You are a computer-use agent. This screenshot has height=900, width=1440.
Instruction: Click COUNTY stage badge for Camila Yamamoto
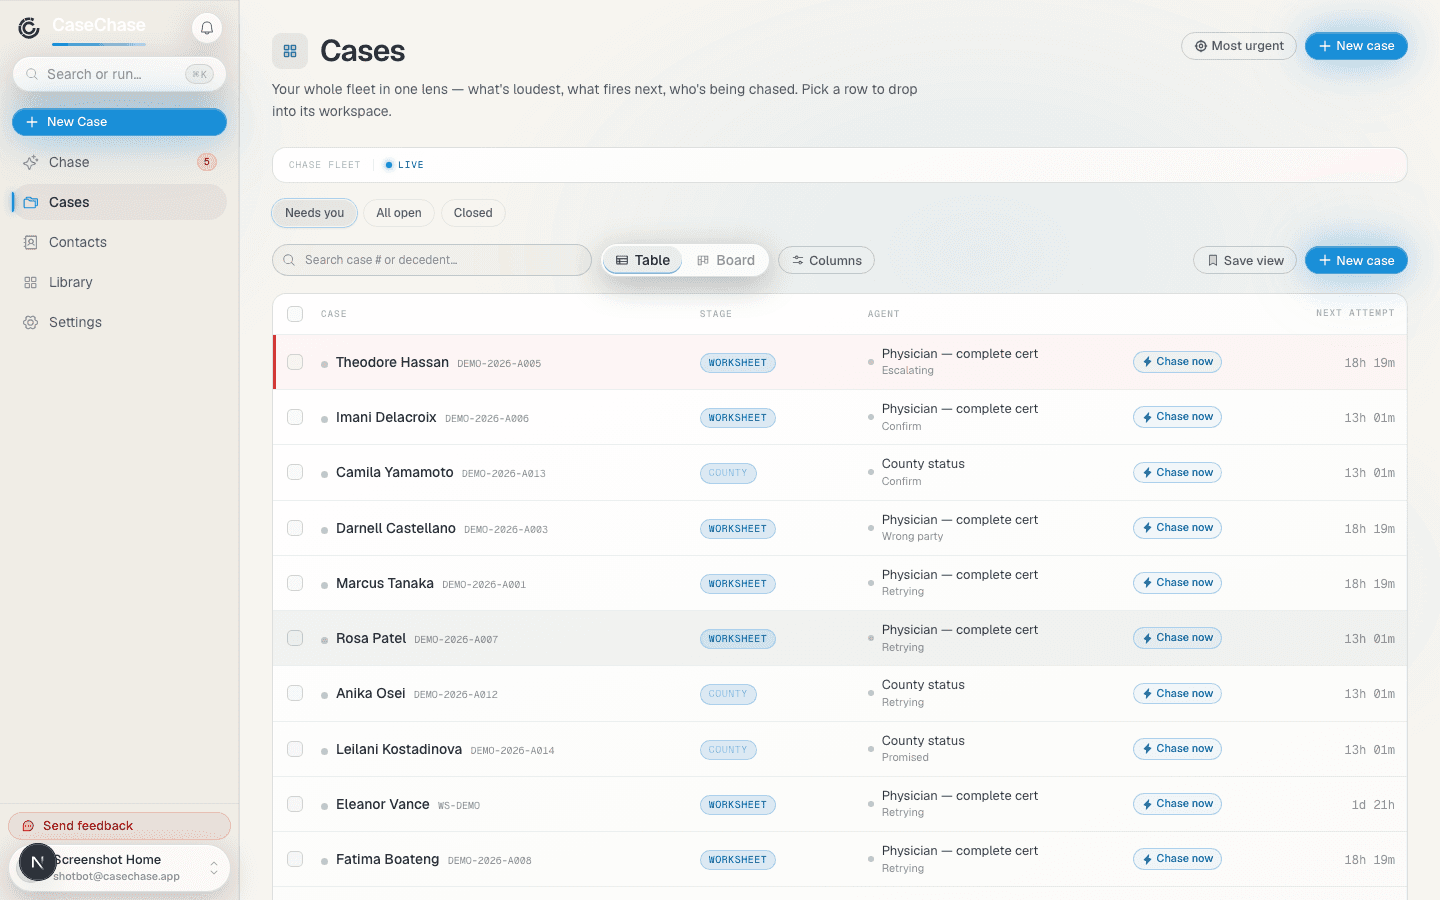tap(728, 473)
